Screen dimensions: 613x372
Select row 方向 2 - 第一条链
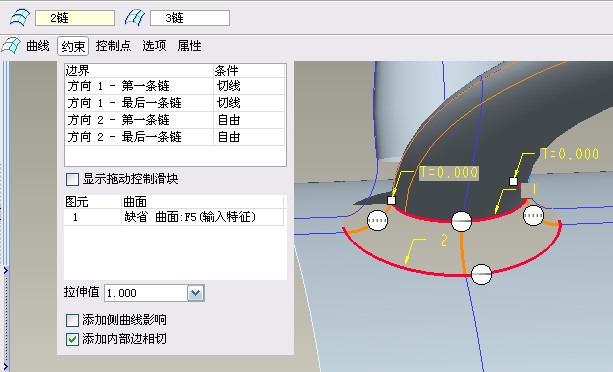pyautogui.click(x=175, y=120)
